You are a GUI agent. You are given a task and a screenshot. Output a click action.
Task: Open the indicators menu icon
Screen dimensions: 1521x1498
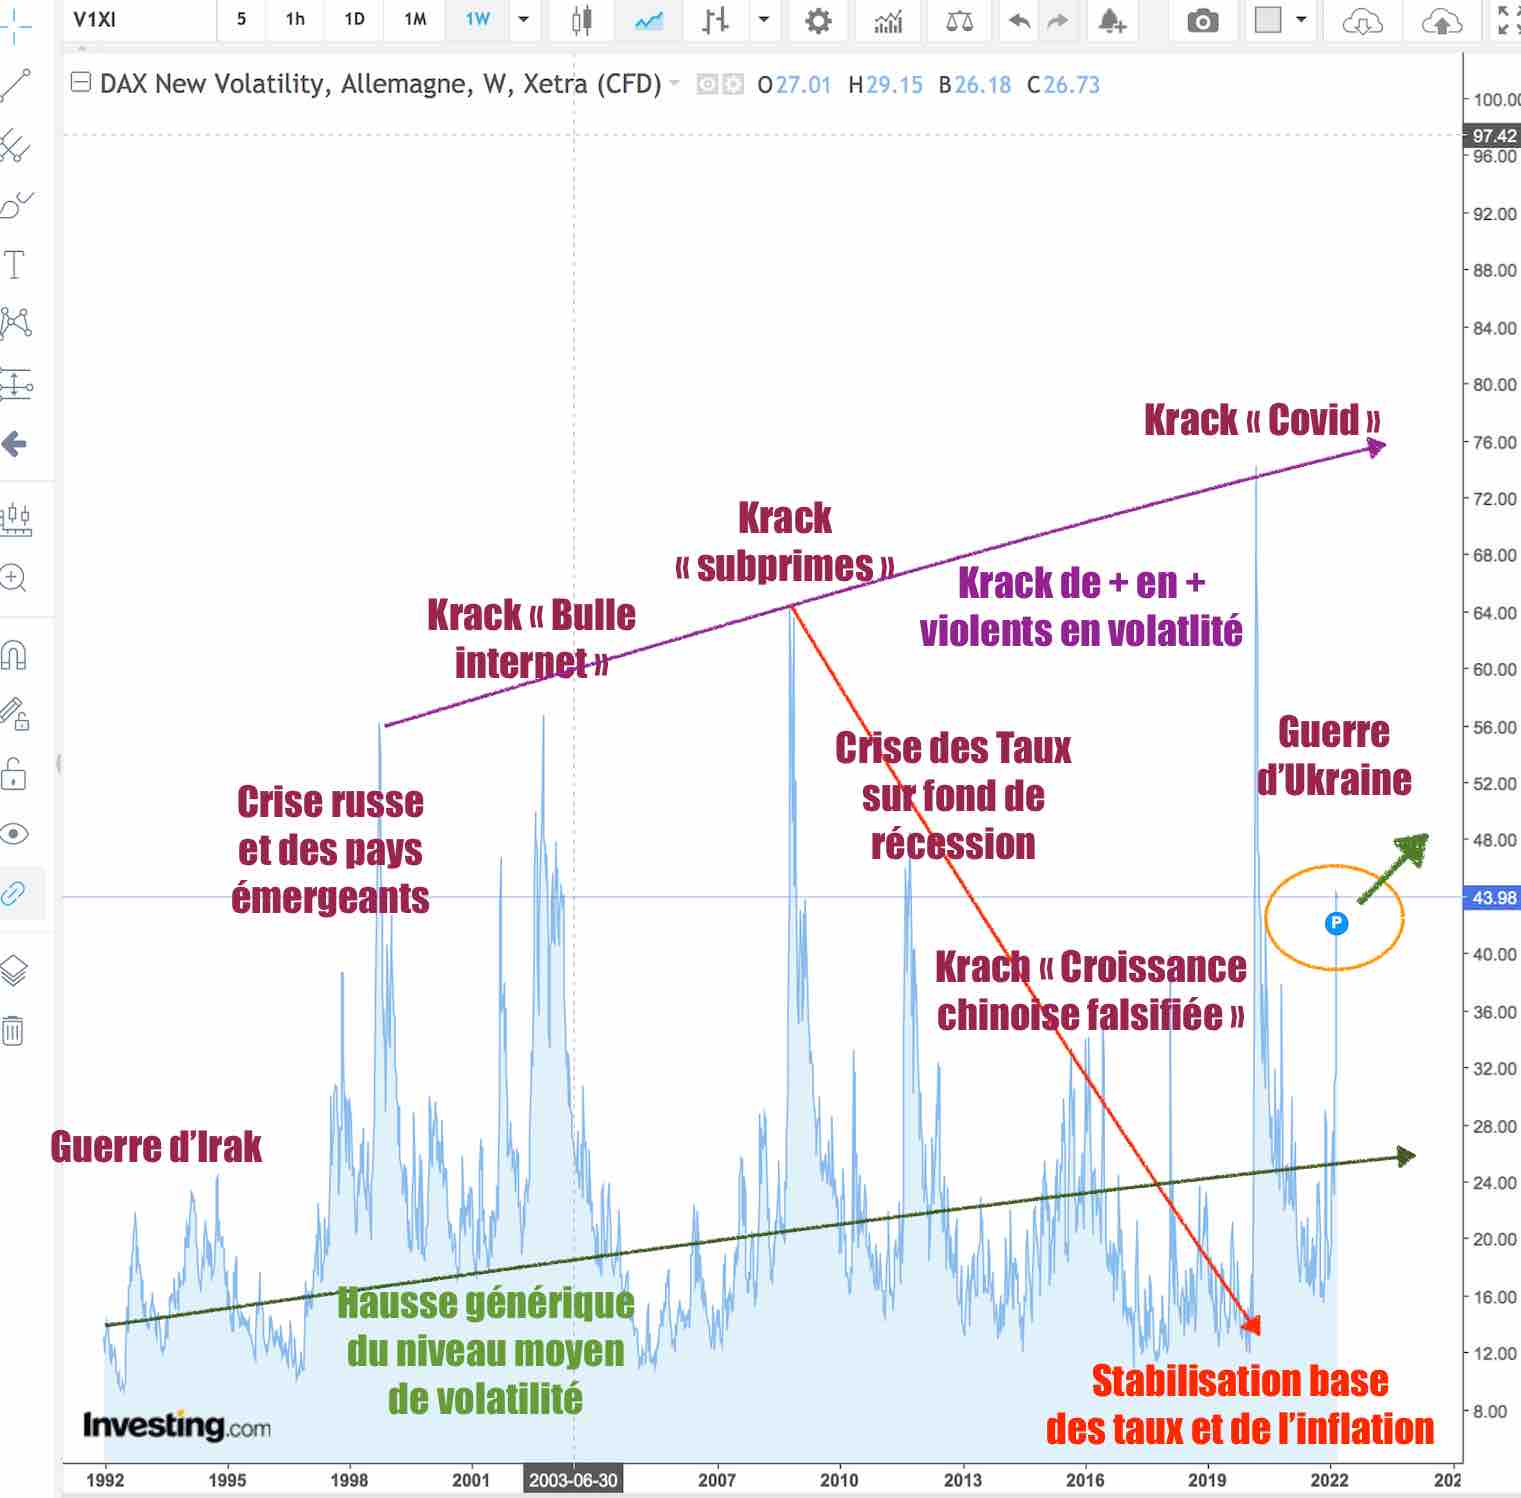click(x=888, y=20)
